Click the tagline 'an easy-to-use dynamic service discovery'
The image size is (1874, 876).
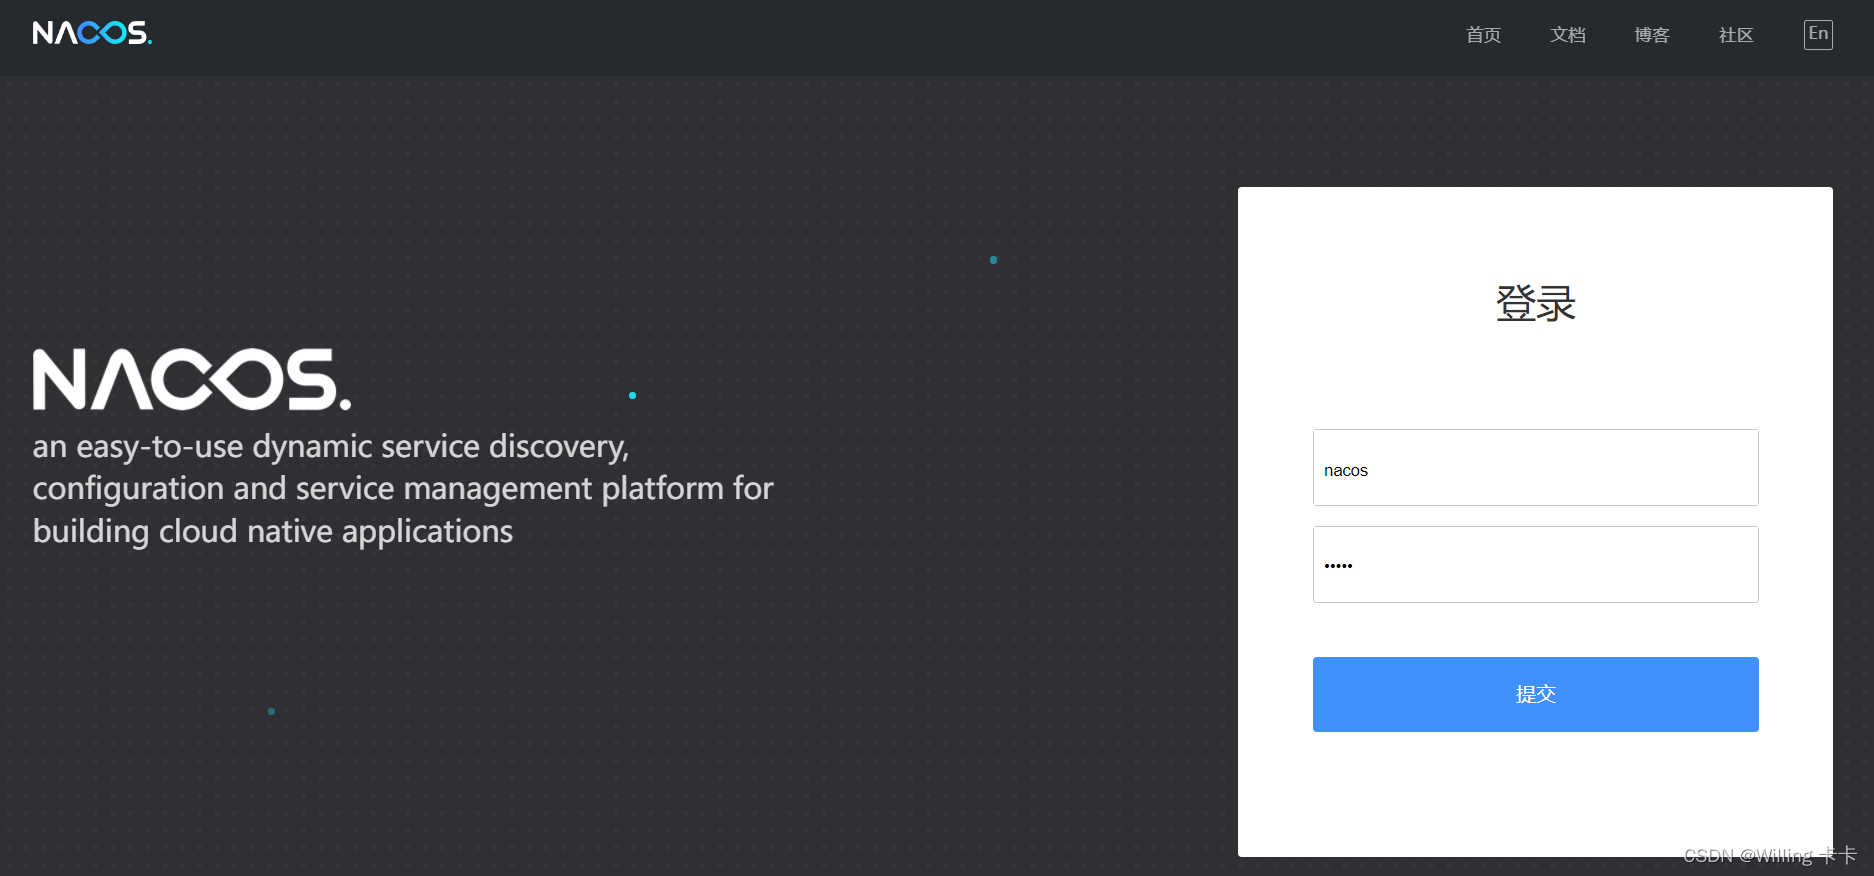tap(331, 446)
